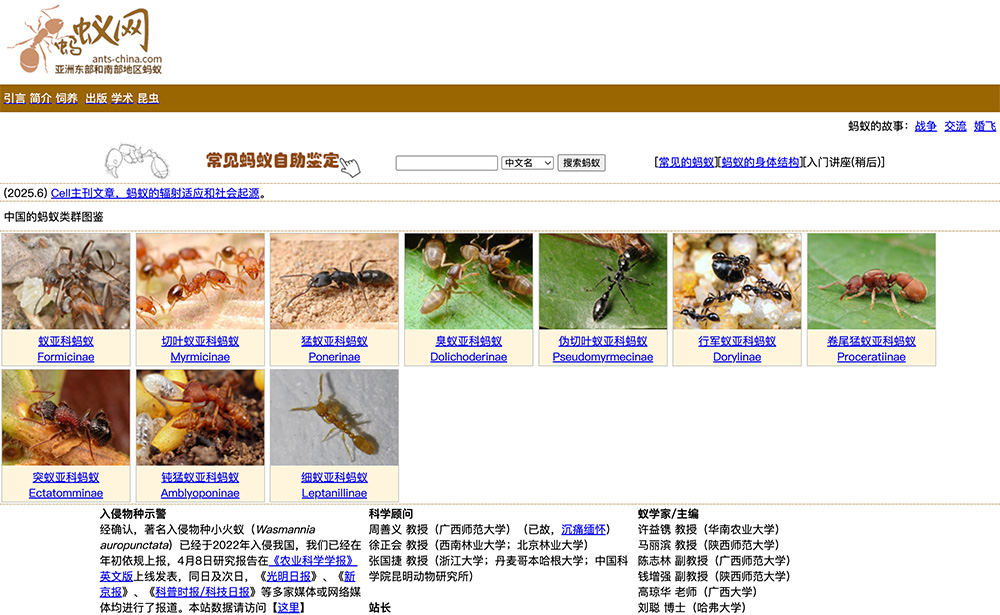Click the Ponerinae 猛蚁亚科 ant photo
Viewport: 1000px width, 615px height.
pyautogui.click(x=334, y=280)
